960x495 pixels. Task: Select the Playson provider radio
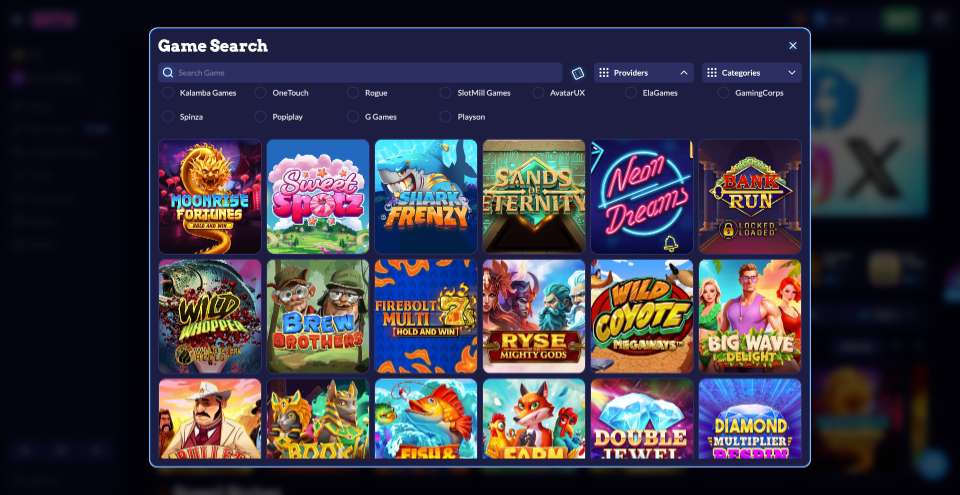(445, 117)
